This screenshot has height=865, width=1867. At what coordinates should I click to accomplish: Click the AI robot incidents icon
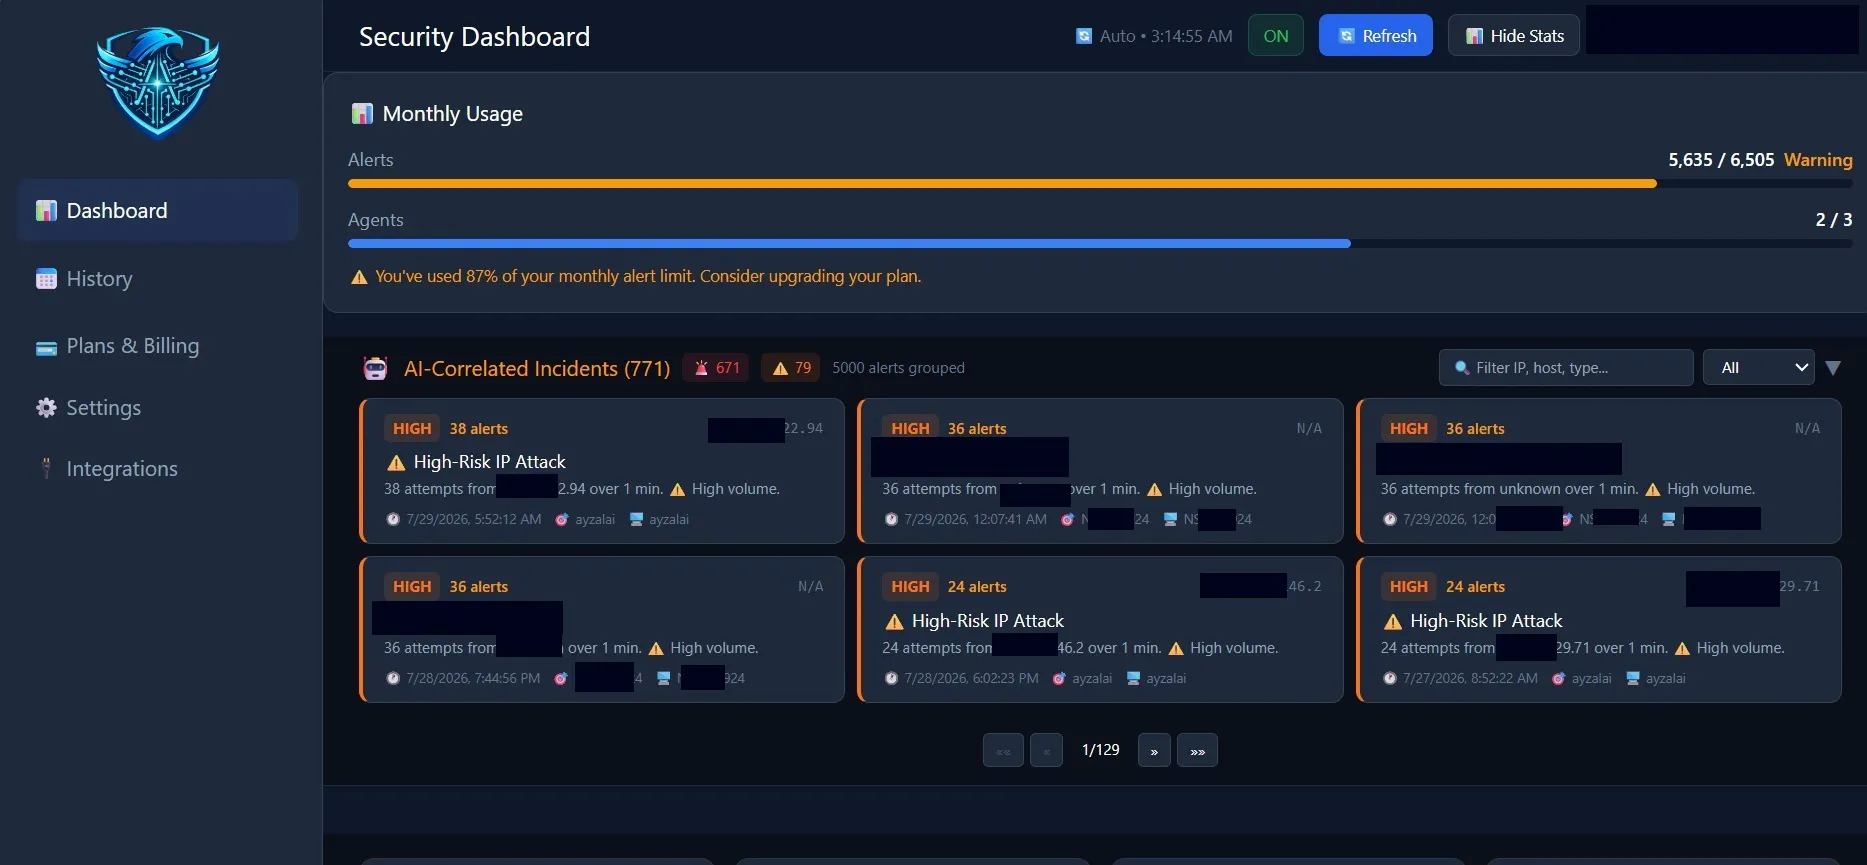(x=375, y=369)
